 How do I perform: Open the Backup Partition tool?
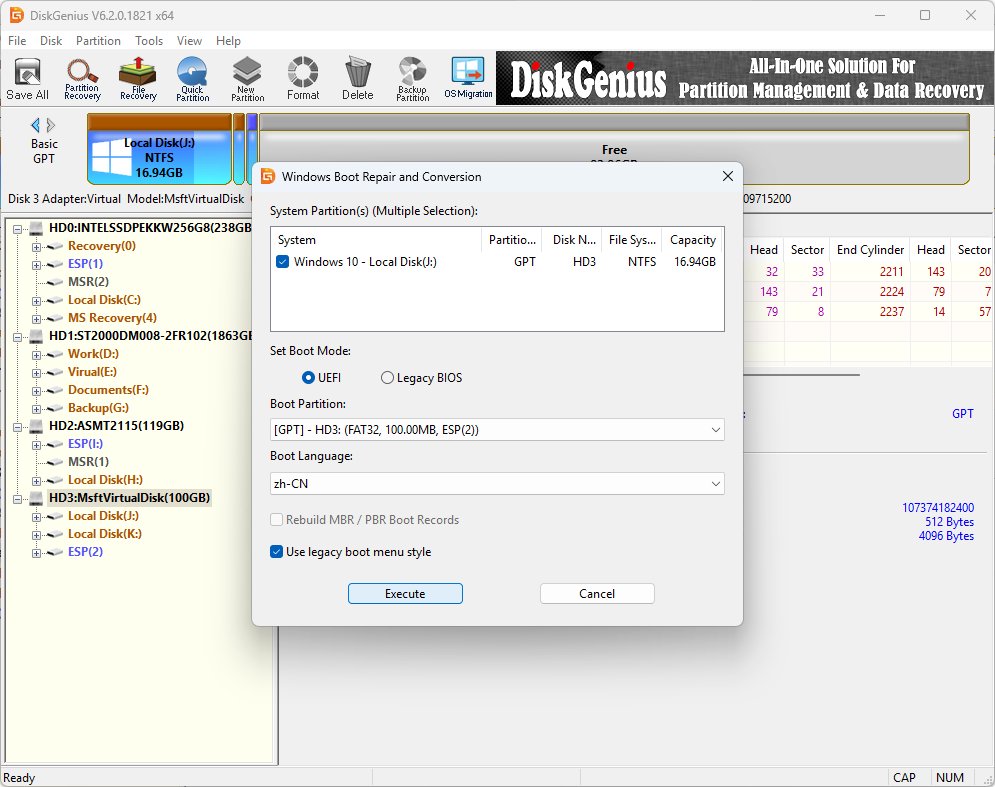point(412,79)
